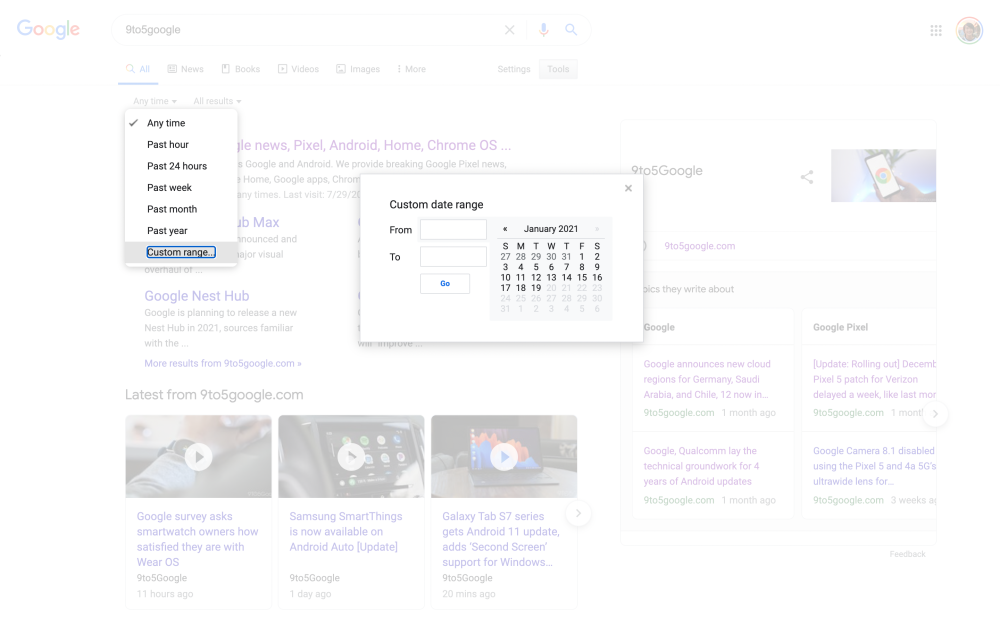This screenshot has width=1000, height=625.
Task: Open the Google account profile avatar
Action: (x=969, y=31)
